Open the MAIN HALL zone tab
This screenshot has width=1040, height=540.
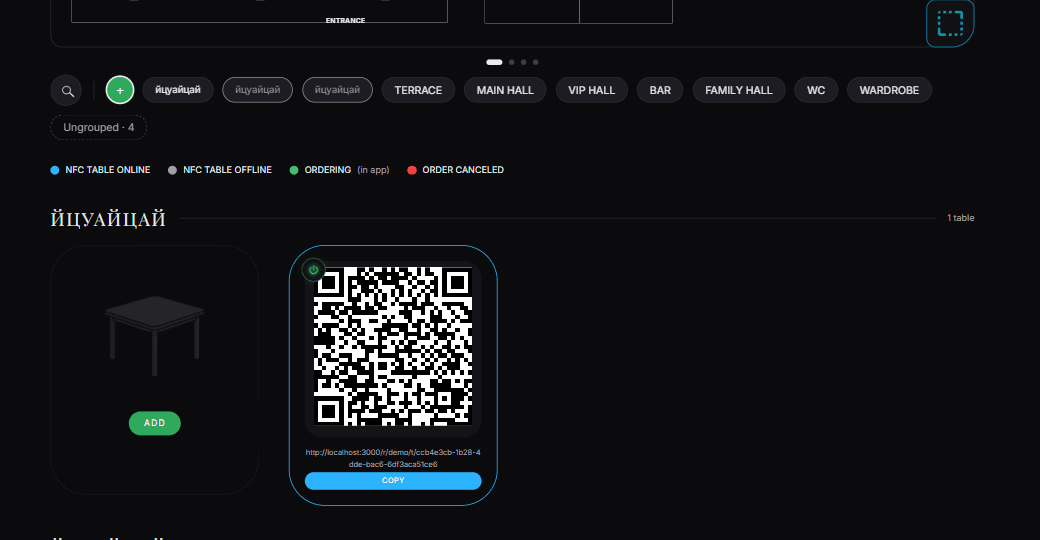[505, 90]
